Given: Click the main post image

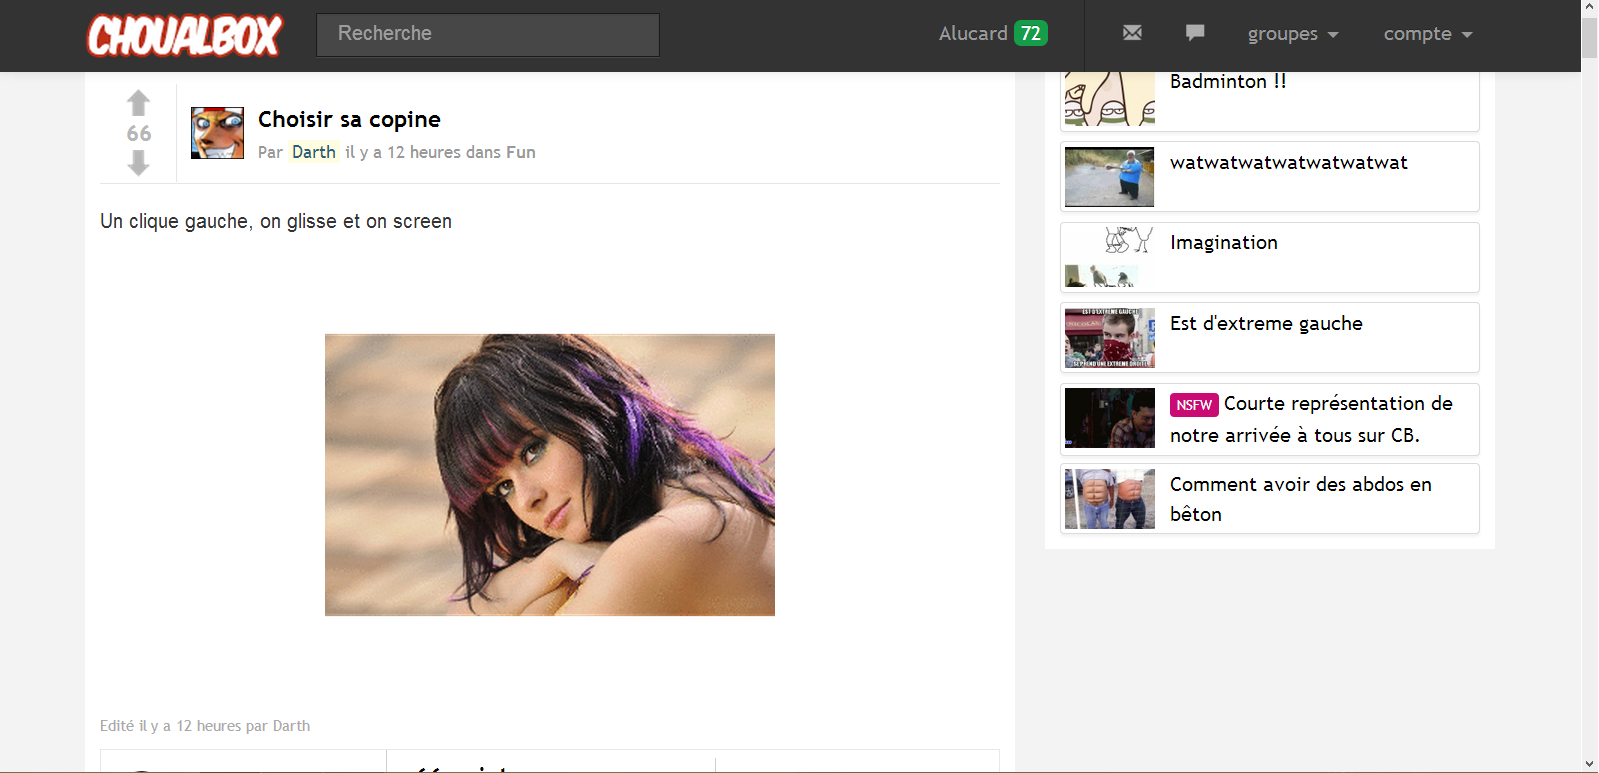Looking at the screenshot, I should click(549, 475).
